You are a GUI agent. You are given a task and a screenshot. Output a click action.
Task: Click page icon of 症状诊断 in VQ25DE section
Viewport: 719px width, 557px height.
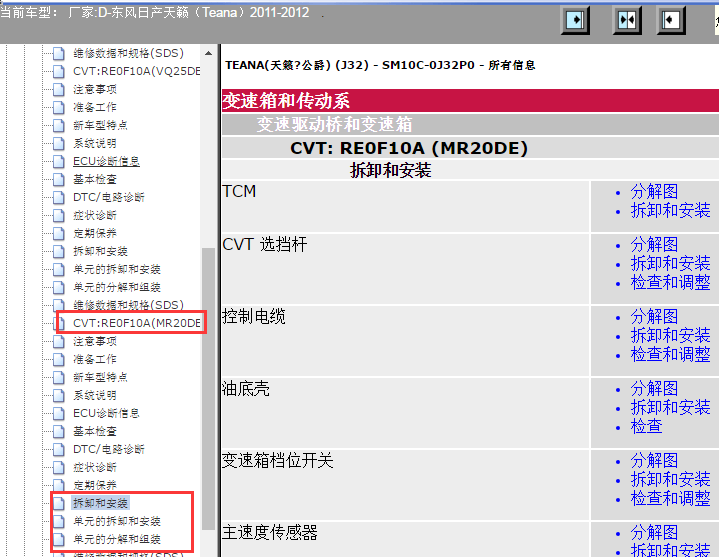(x=59, y=215)
